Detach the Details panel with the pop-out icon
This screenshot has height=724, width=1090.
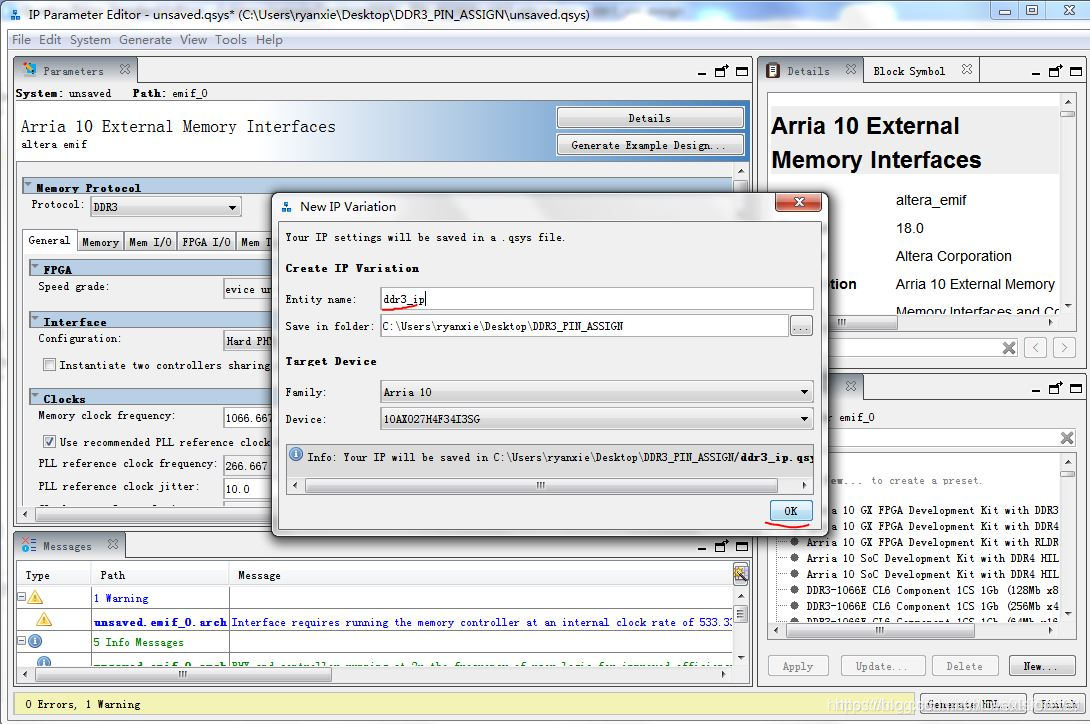tap(1056, 71)
